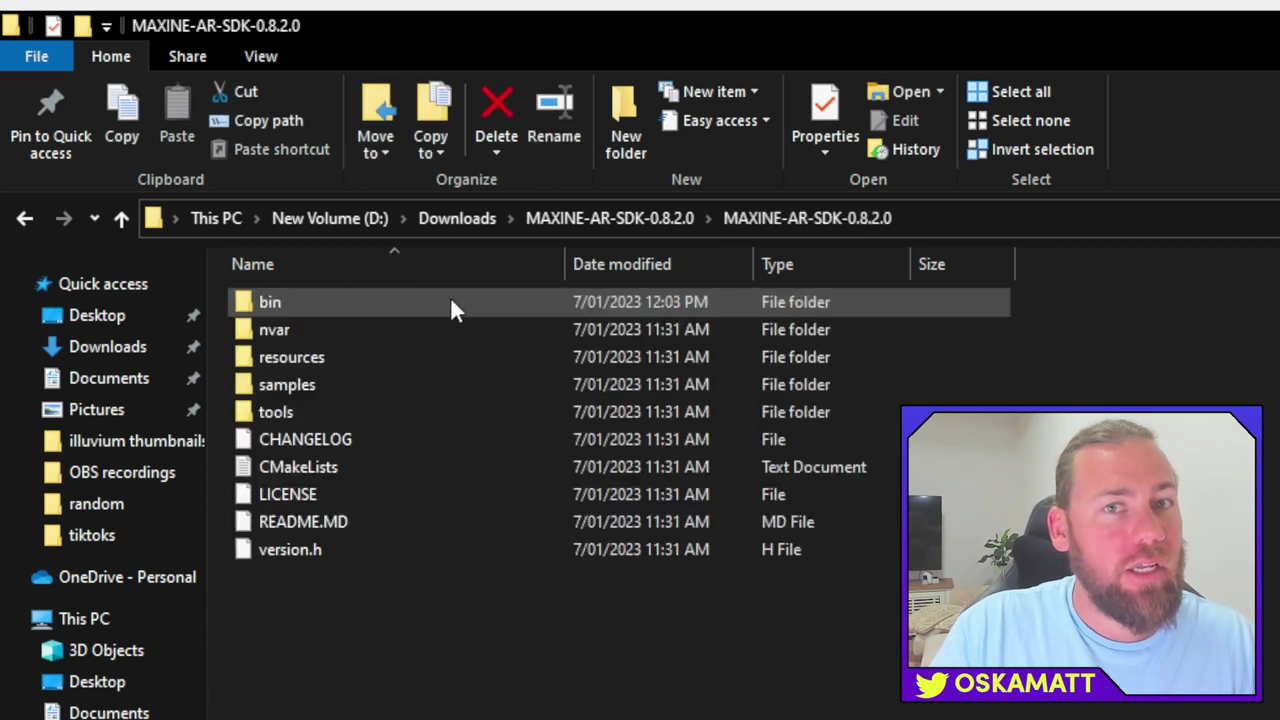Go up one folder level
The width and height of the screenshot is (1280, 720).
[x=121, y=218]
